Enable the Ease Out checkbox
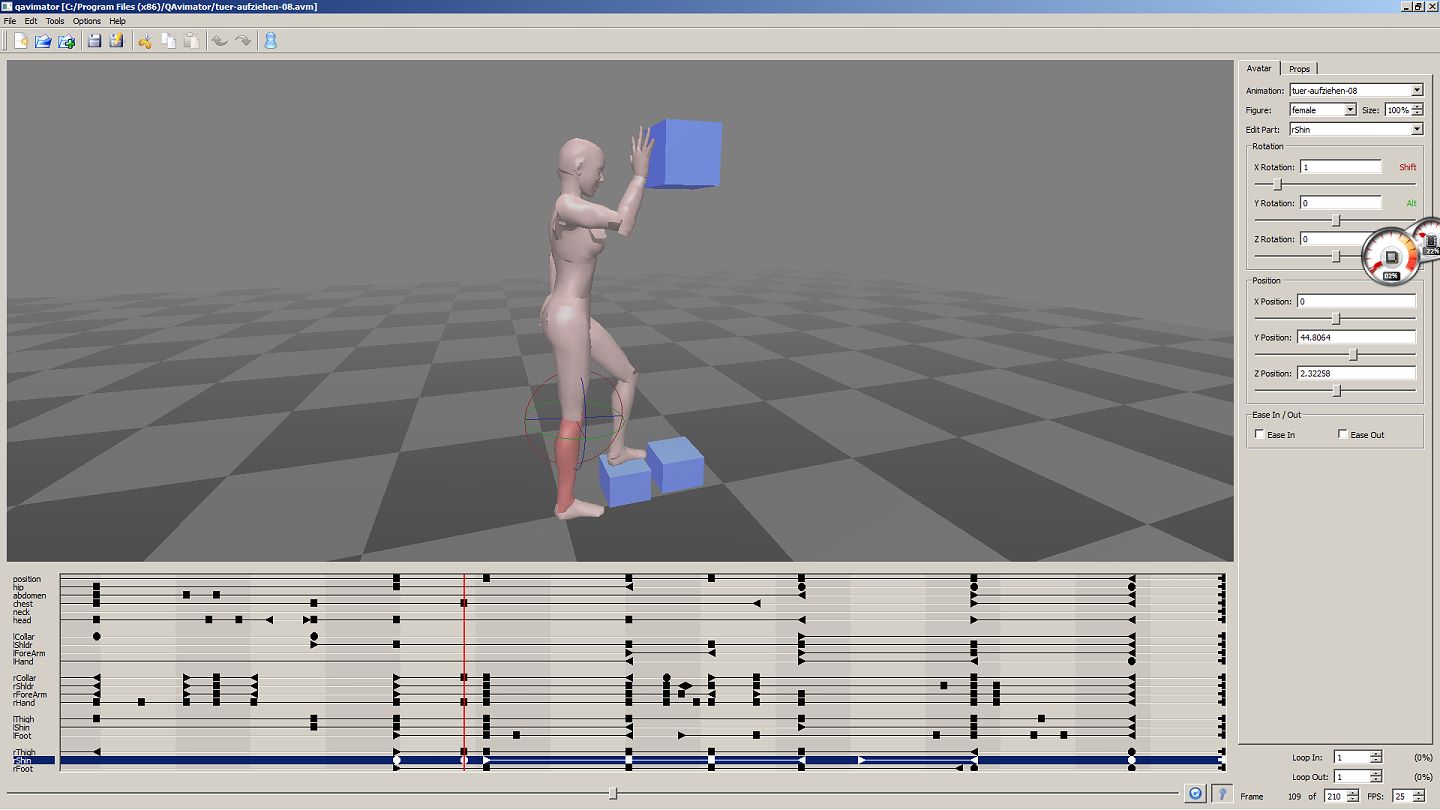Screen dimensions: 1440x810 pyautogui.click(x=1342, y=434)
